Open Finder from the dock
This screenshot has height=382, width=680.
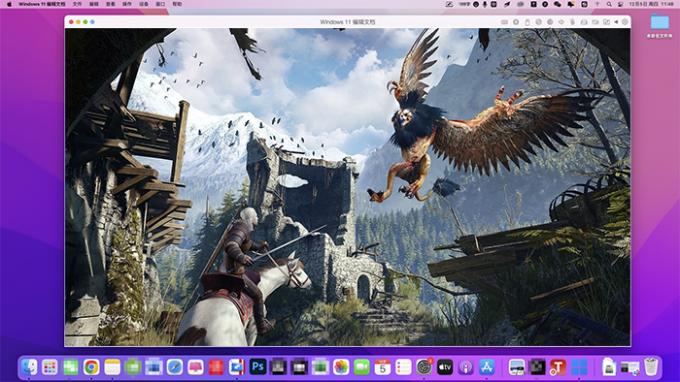(x=29, y=367)
